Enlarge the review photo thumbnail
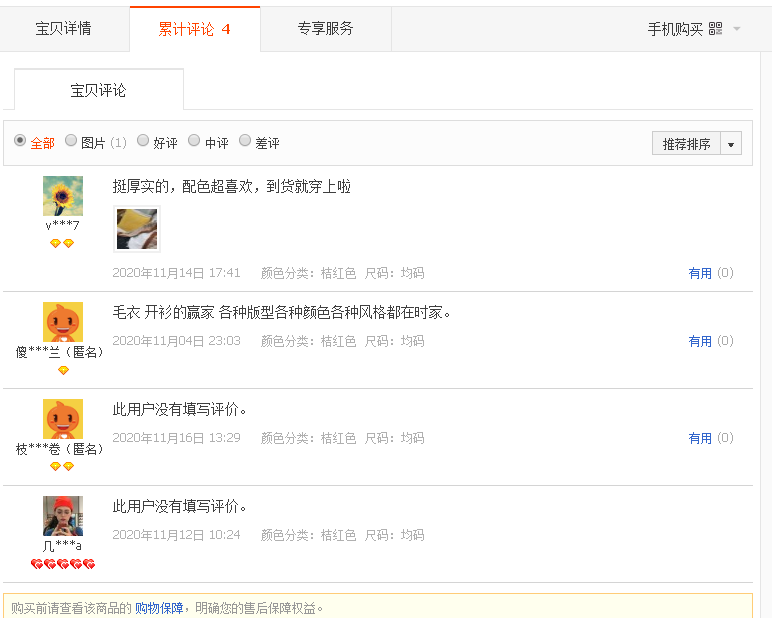The width and height of the screenshot is (772, 621). pos(137,229)
